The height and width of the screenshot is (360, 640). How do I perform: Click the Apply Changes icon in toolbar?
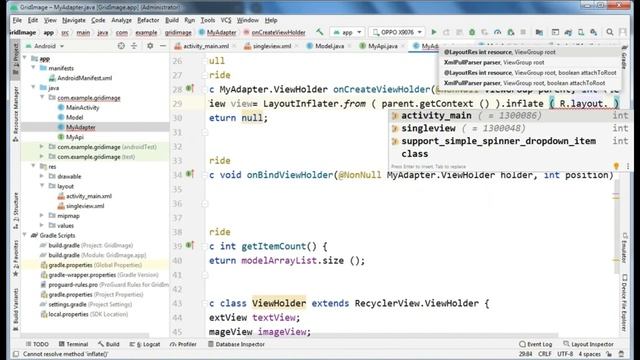[x=447, y=32]
